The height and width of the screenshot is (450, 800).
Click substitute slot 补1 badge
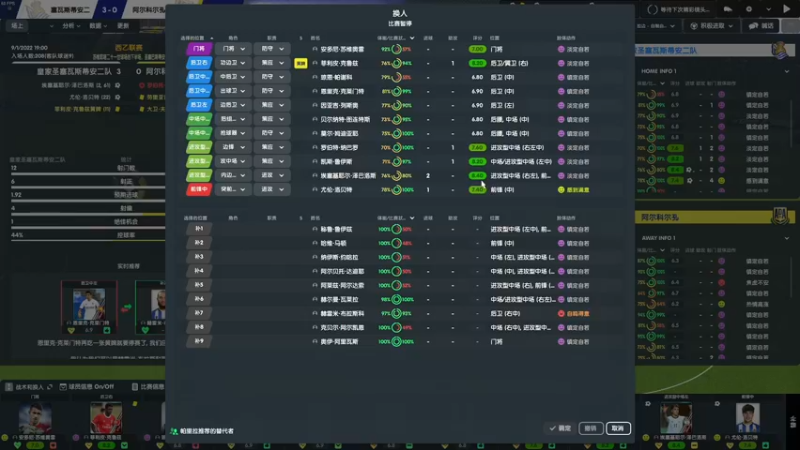click(198, 229)
